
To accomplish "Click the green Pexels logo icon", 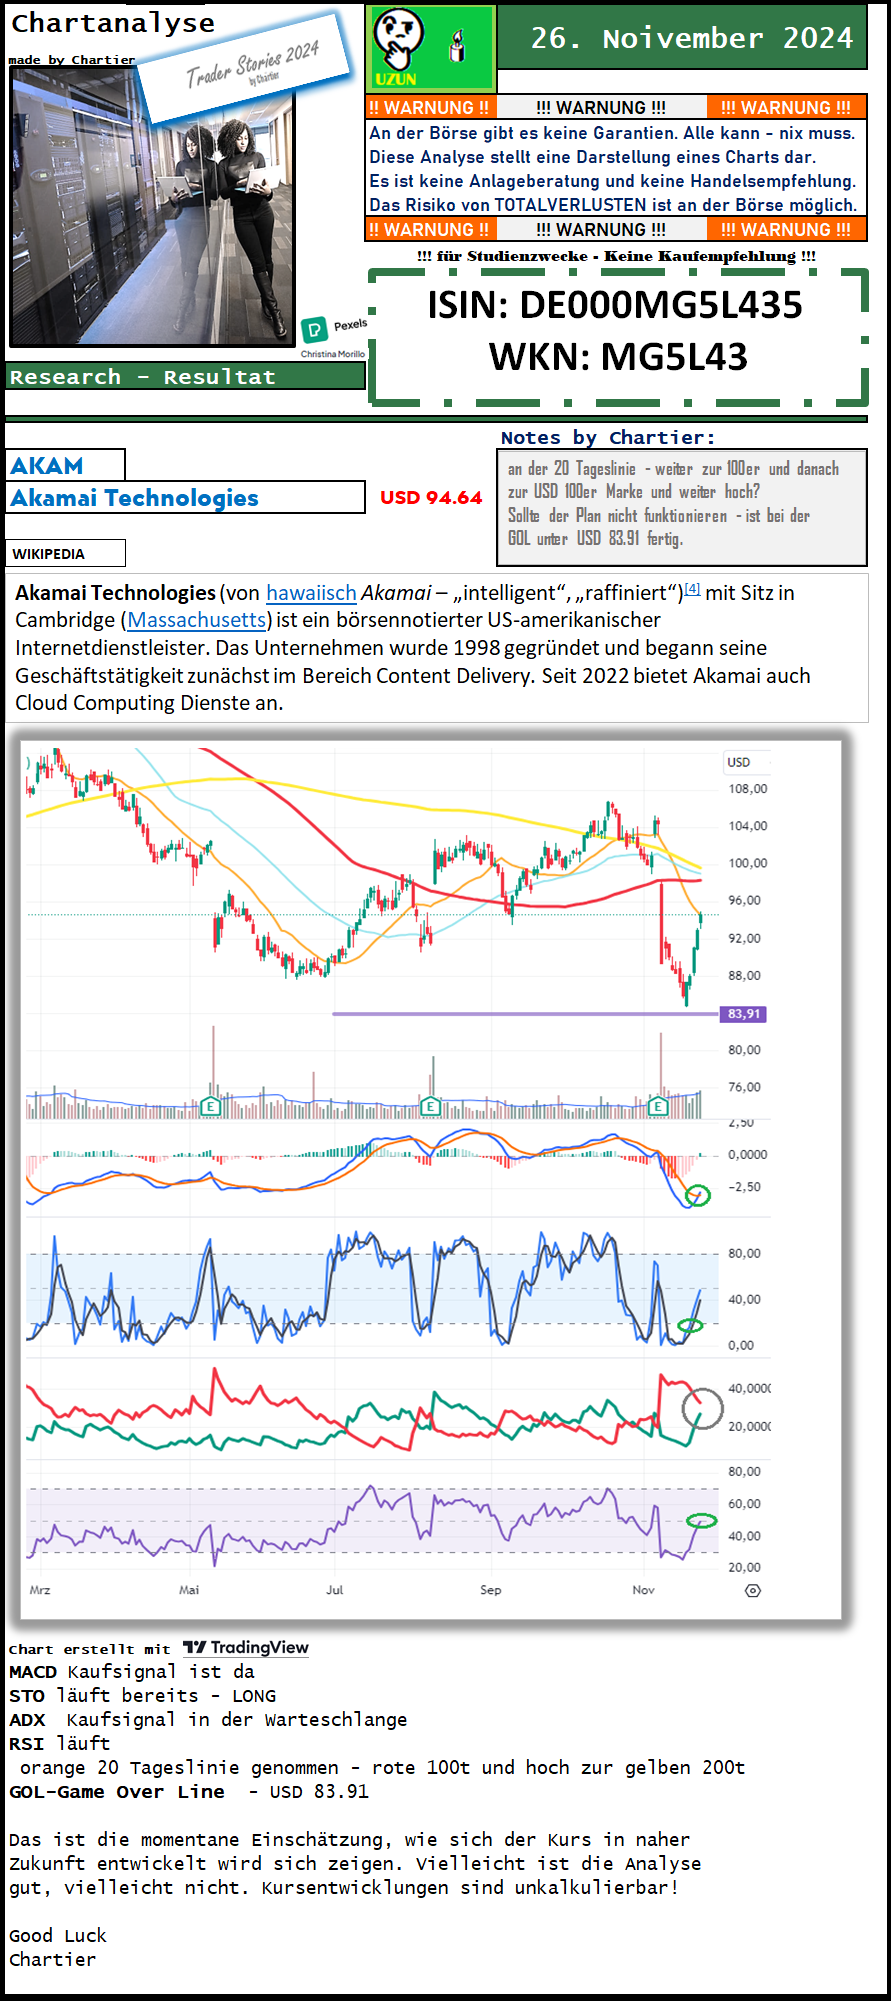I will click(x=314, y=329).
